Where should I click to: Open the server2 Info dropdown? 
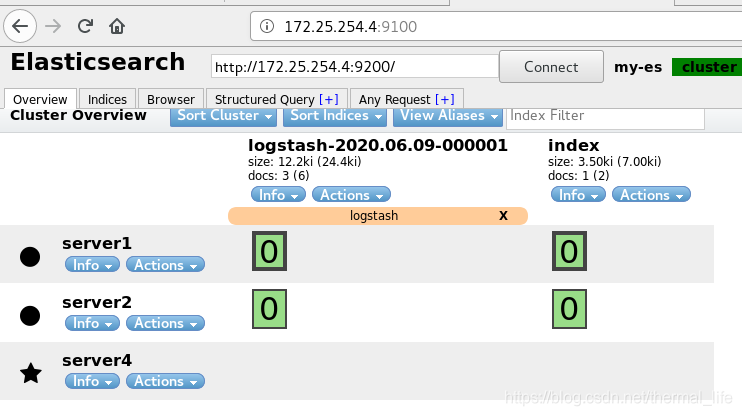click(92, 323)
